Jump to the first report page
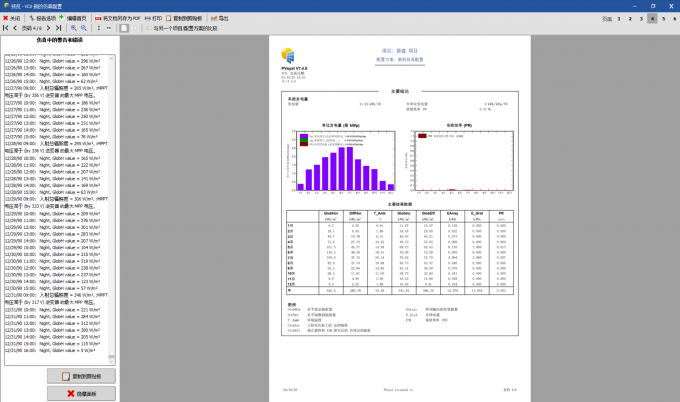Screen dimensions: 680x402 pyautogui.click(x=6, y=28)
